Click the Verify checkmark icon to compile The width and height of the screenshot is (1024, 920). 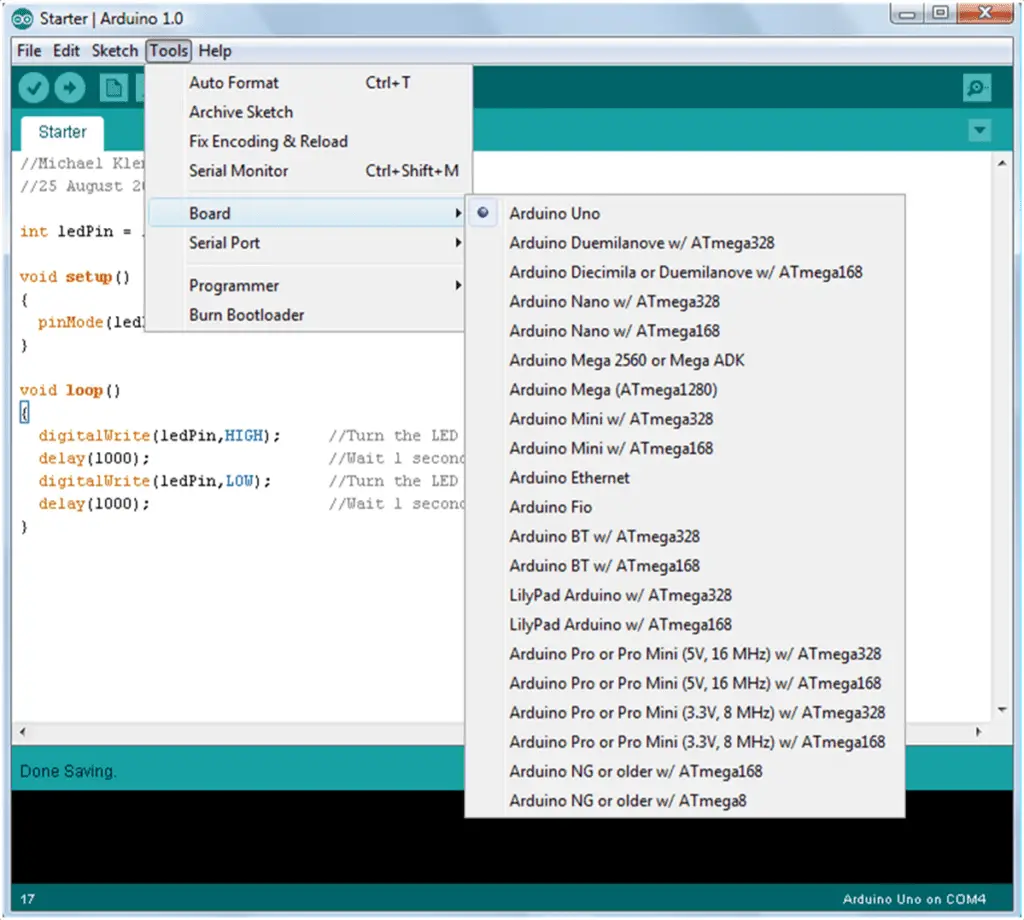coord(33,88)
